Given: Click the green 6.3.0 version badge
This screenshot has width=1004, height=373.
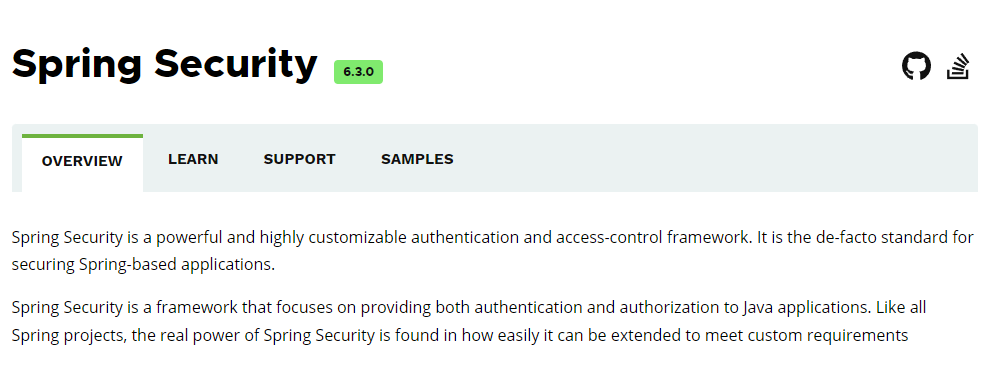Looking at the screenshot, I should [x=359, y=72].
